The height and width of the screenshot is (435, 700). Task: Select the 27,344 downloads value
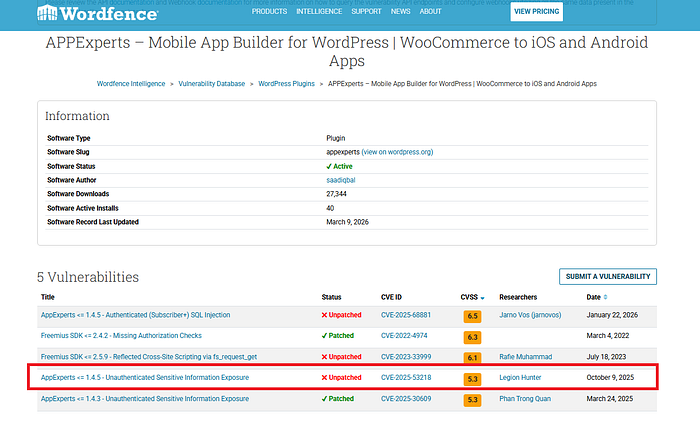click(336, 194)
